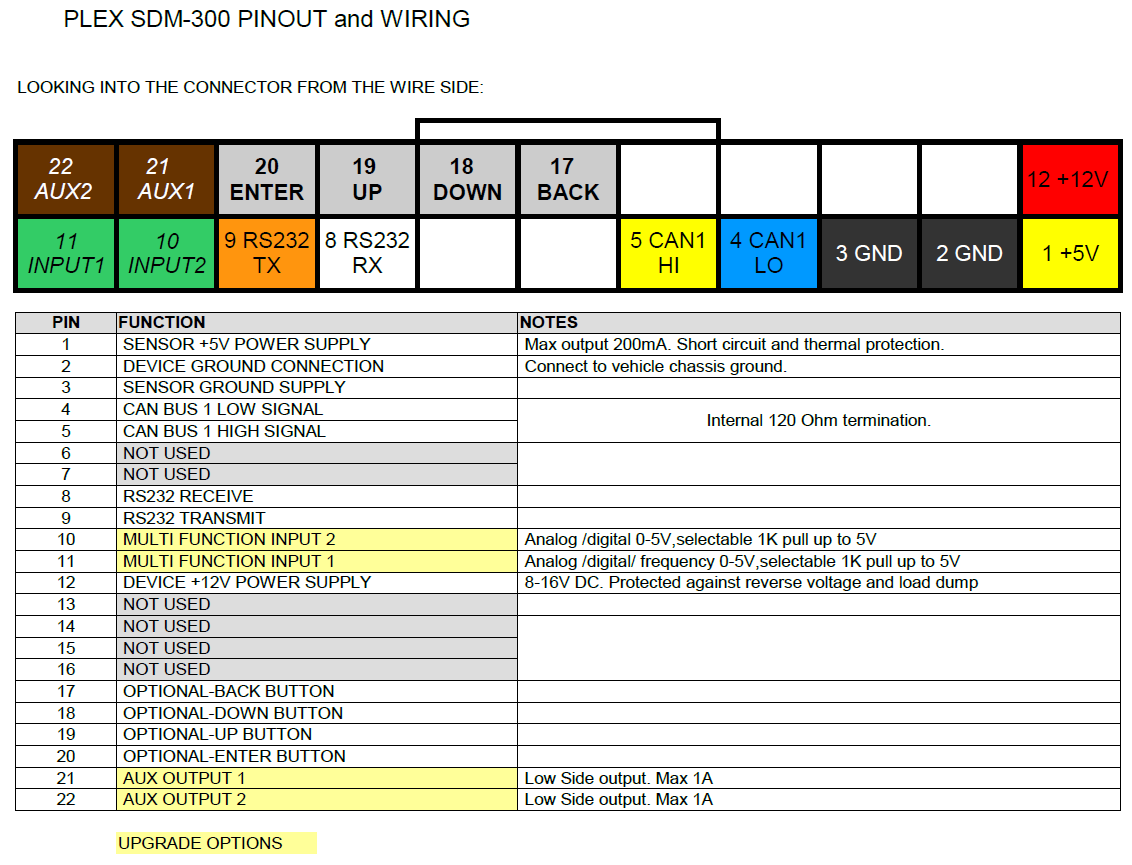Select DEVICE +12V POWER SUPPLY text
The width and height of the screenshot is (1132, 865).
pyautogui.click(x=247, y=583)
